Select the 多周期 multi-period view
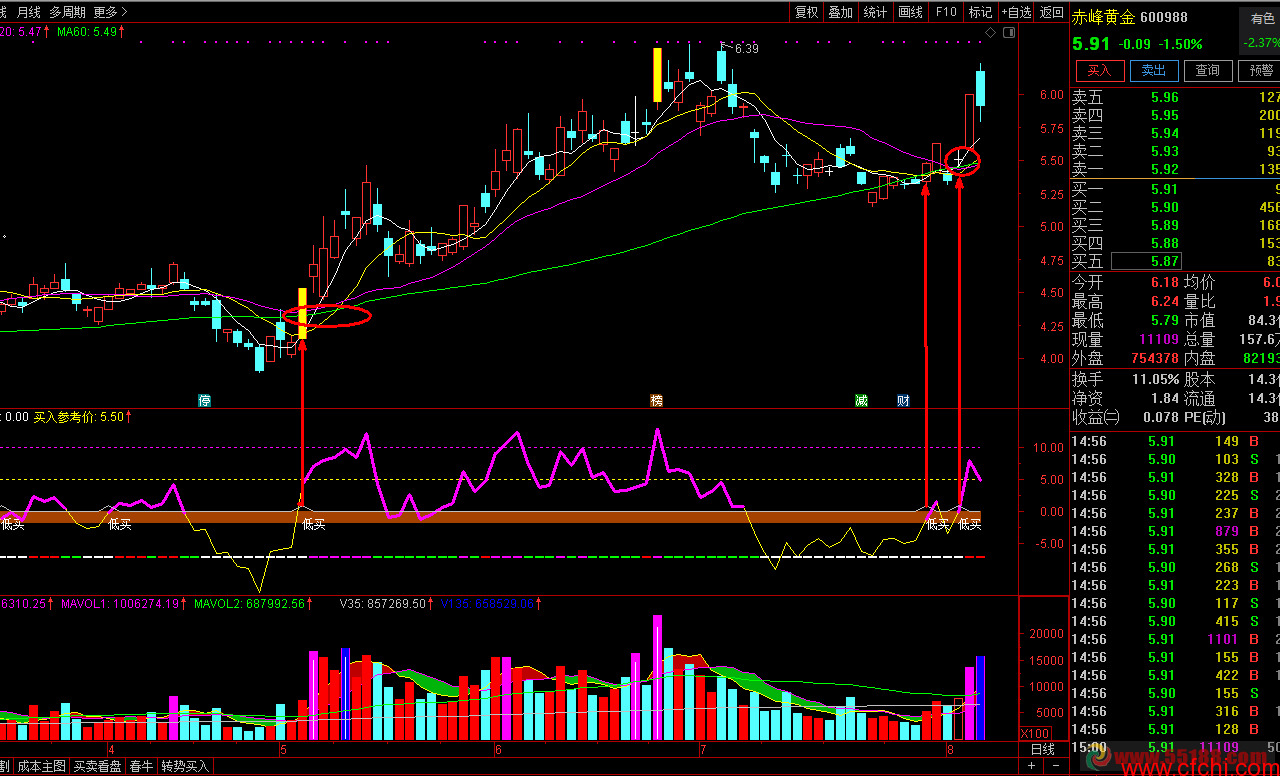This screenshot has height=776, width=1280. (67, 12)
